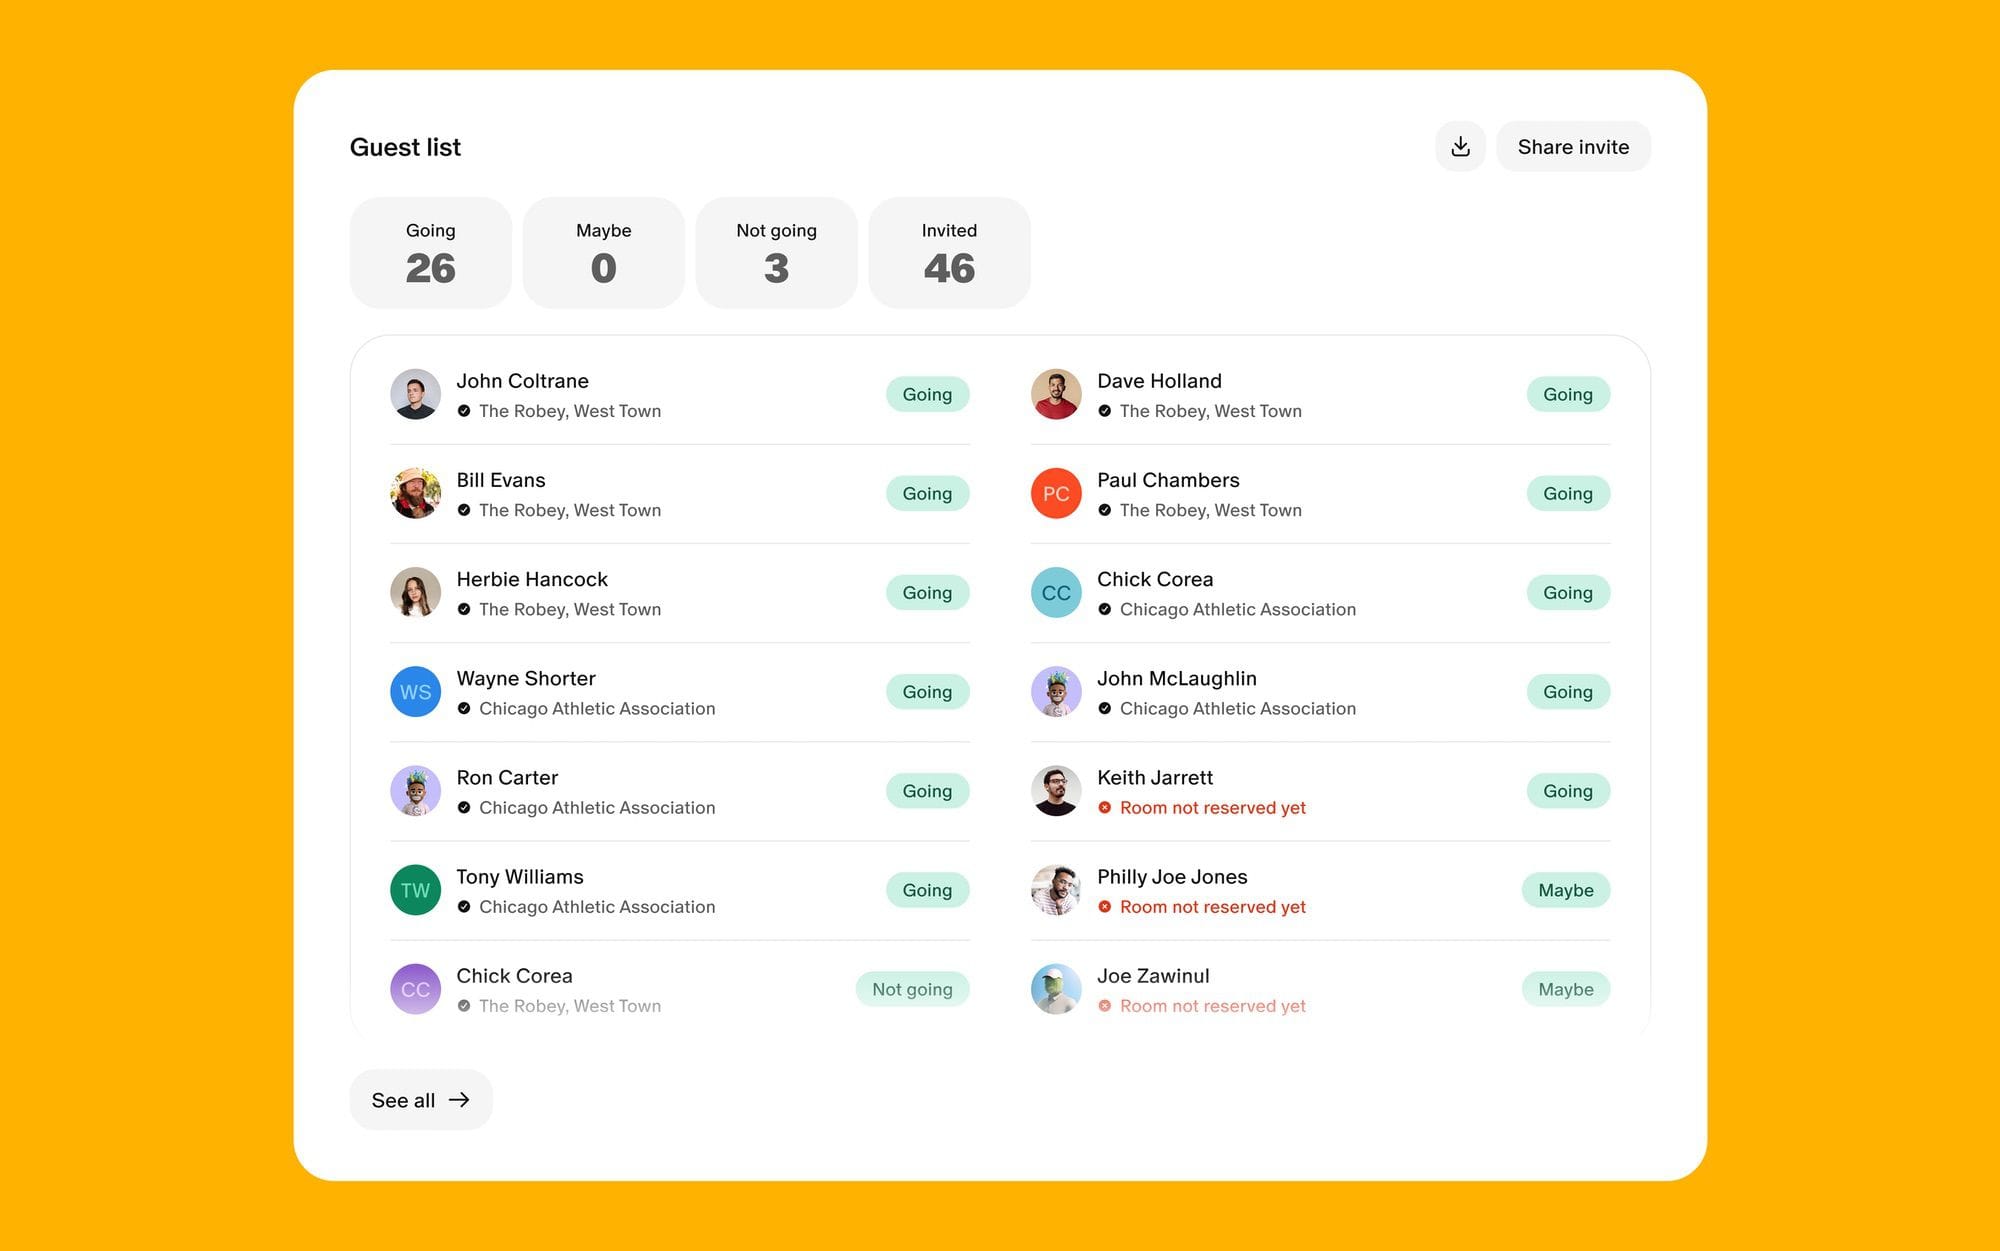Click the reserved checkmark icon under Wayne Shorter
This screenshot has height=1251, width=2000.
click(464, 708)
